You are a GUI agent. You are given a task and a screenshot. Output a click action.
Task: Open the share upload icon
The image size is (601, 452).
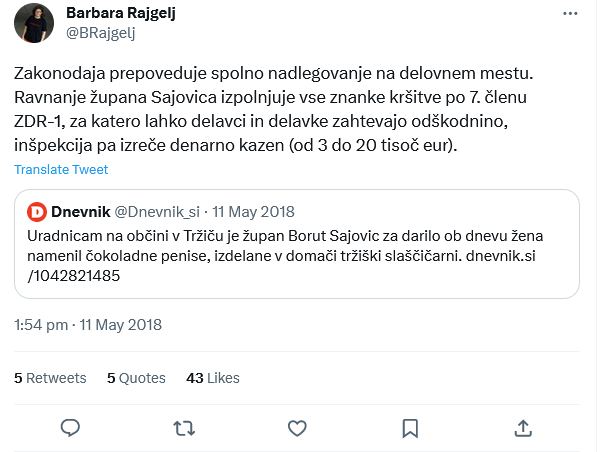tap(523, 428)
